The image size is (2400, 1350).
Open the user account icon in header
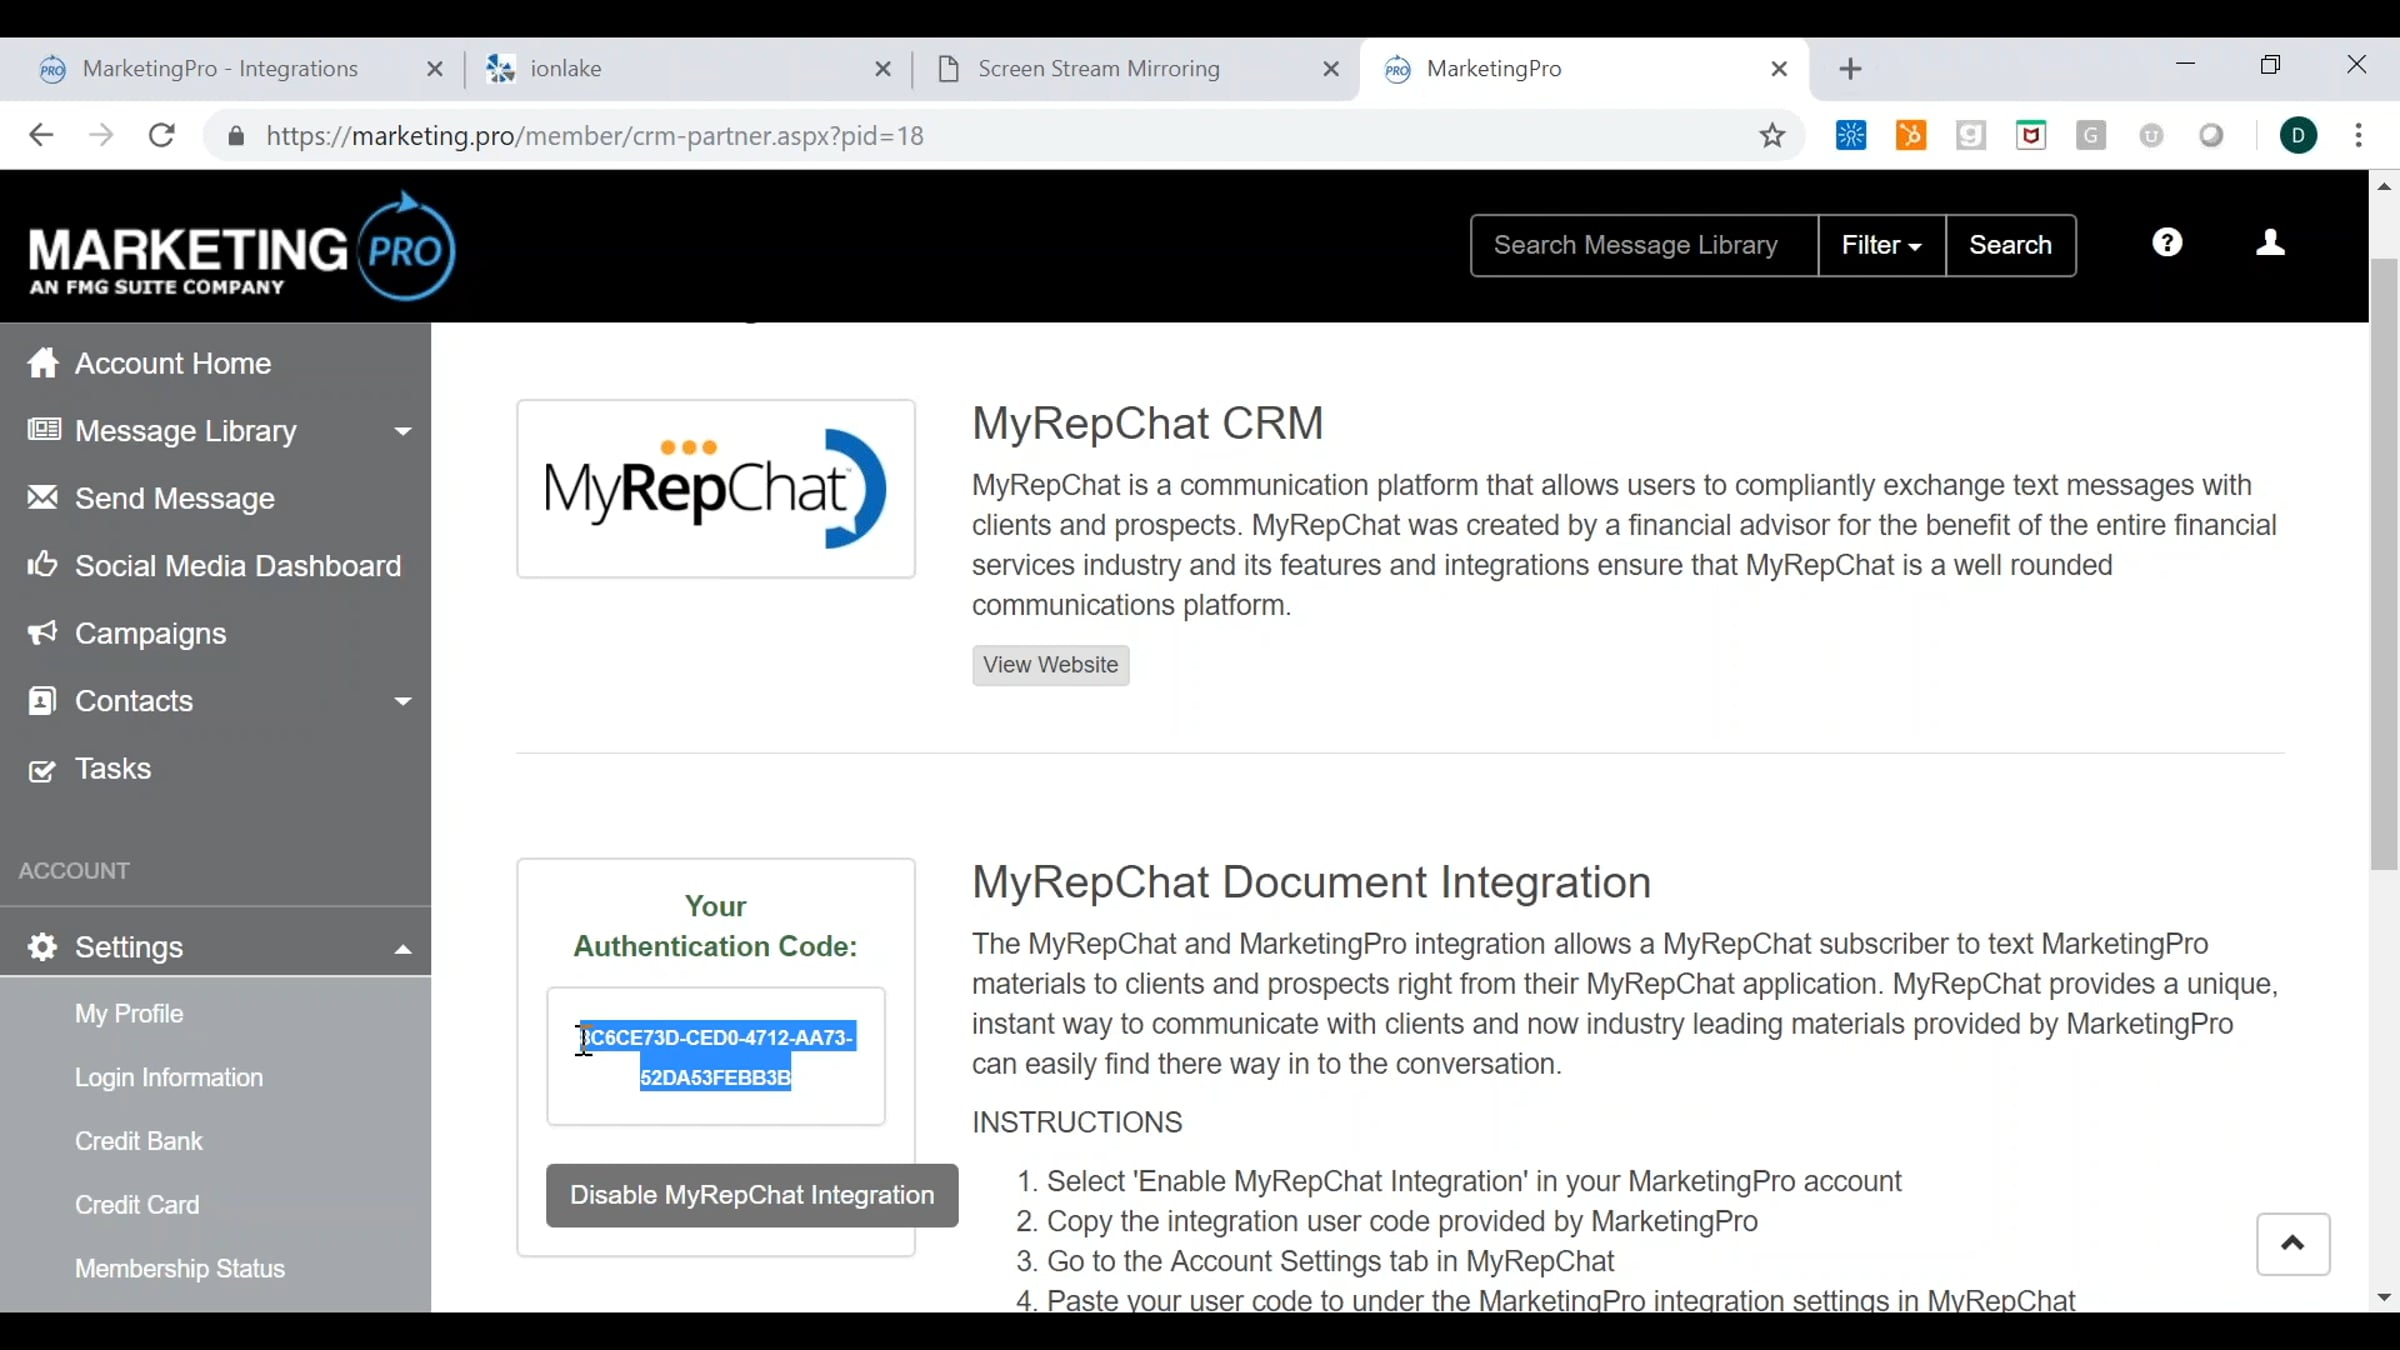click(x=2270, y=243)
